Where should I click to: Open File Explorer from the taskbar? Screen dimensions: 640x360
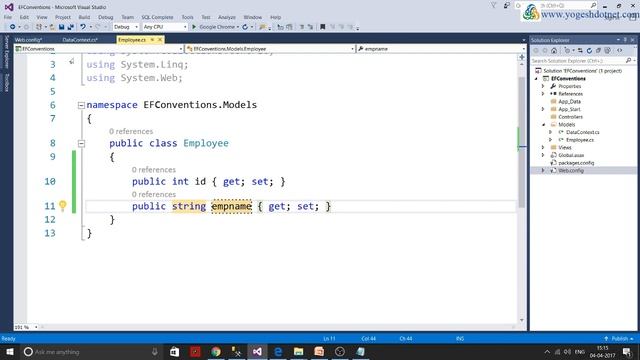[x=298, y=351]
